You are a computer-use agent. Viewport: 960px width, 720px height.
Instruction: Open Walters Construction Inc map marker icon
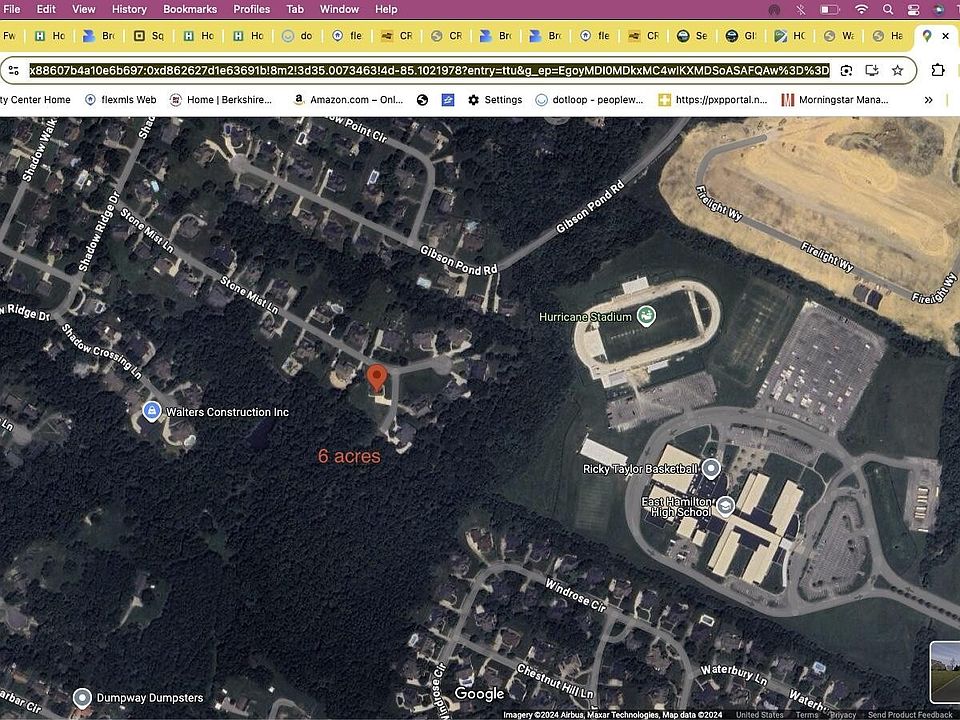pyautogui.click(x=152, y=411)
